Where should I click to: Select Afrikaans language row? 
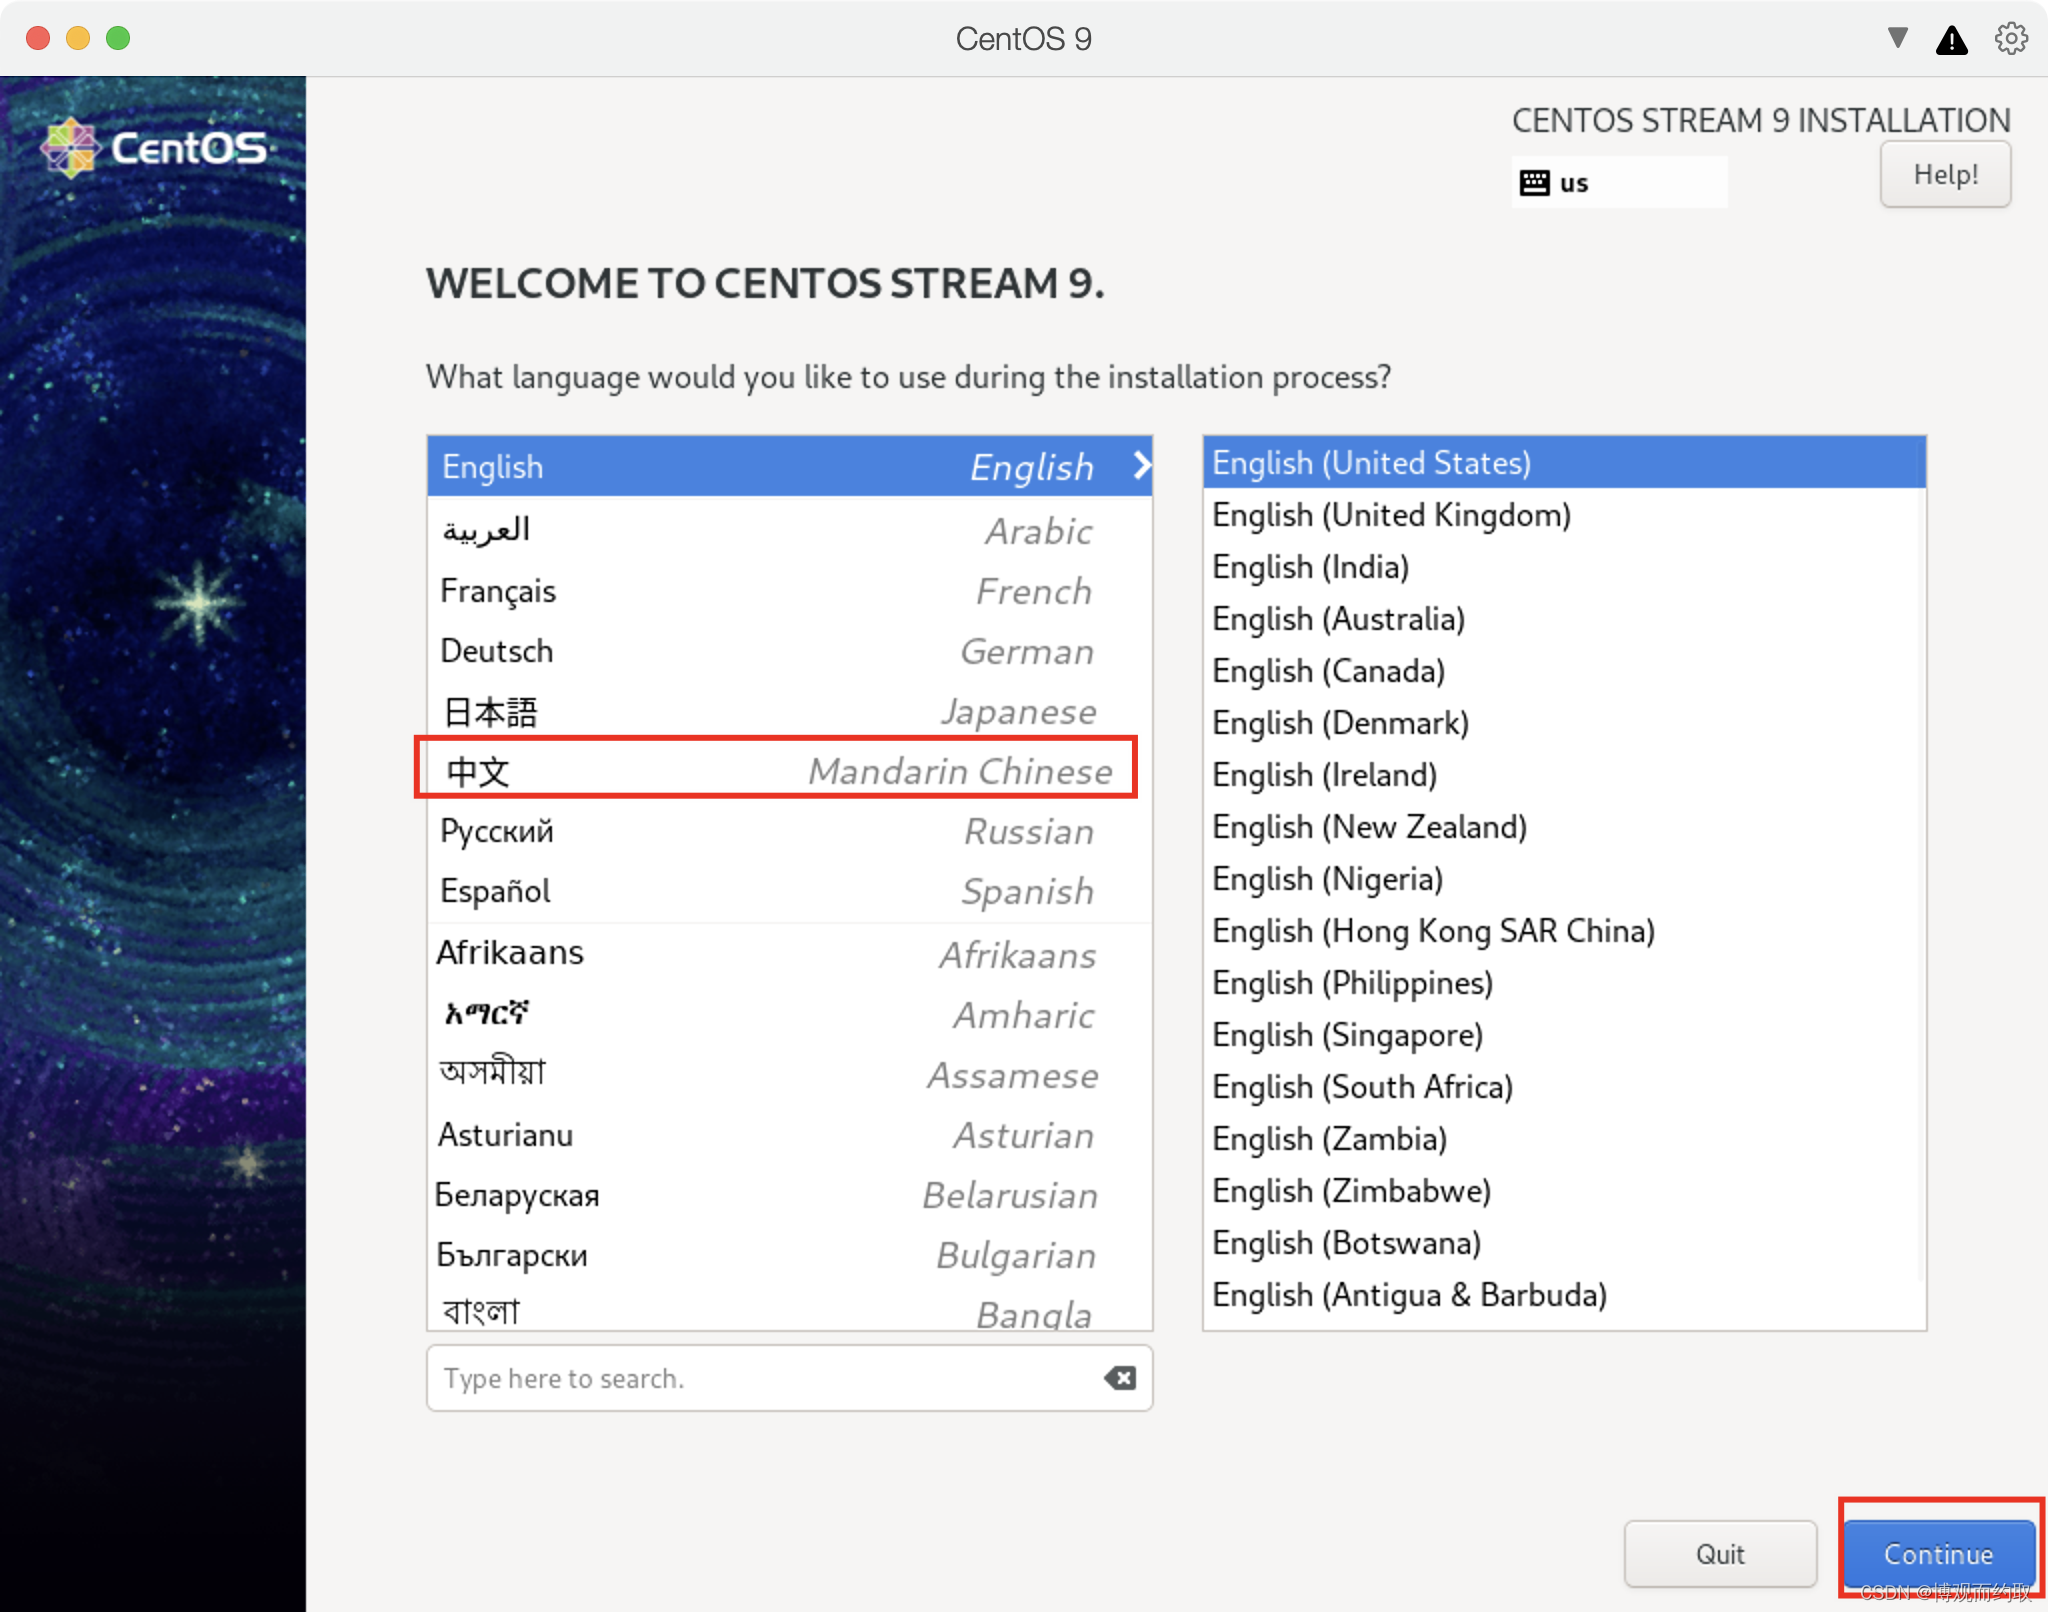click(789, 953)
